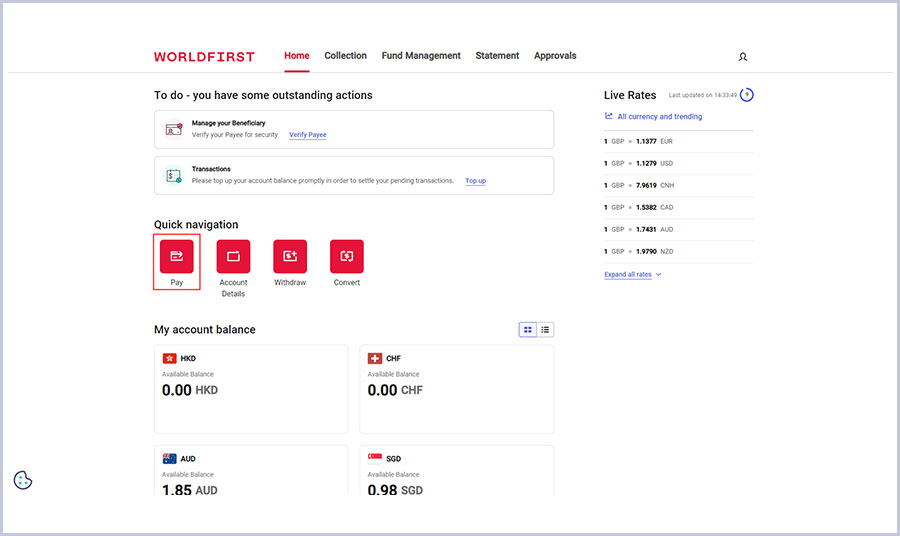Image resolution: width=900 pixels, height=536 pixels.
Task: Open cookie preferences icon
Action: (24, 480)
